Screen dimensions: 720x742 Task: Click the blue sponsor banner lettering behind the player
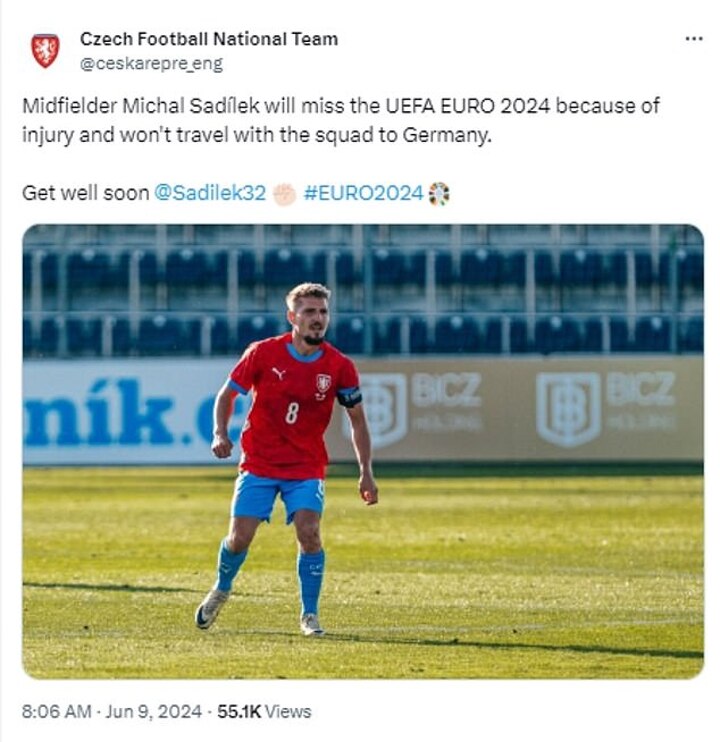point(110,412)
